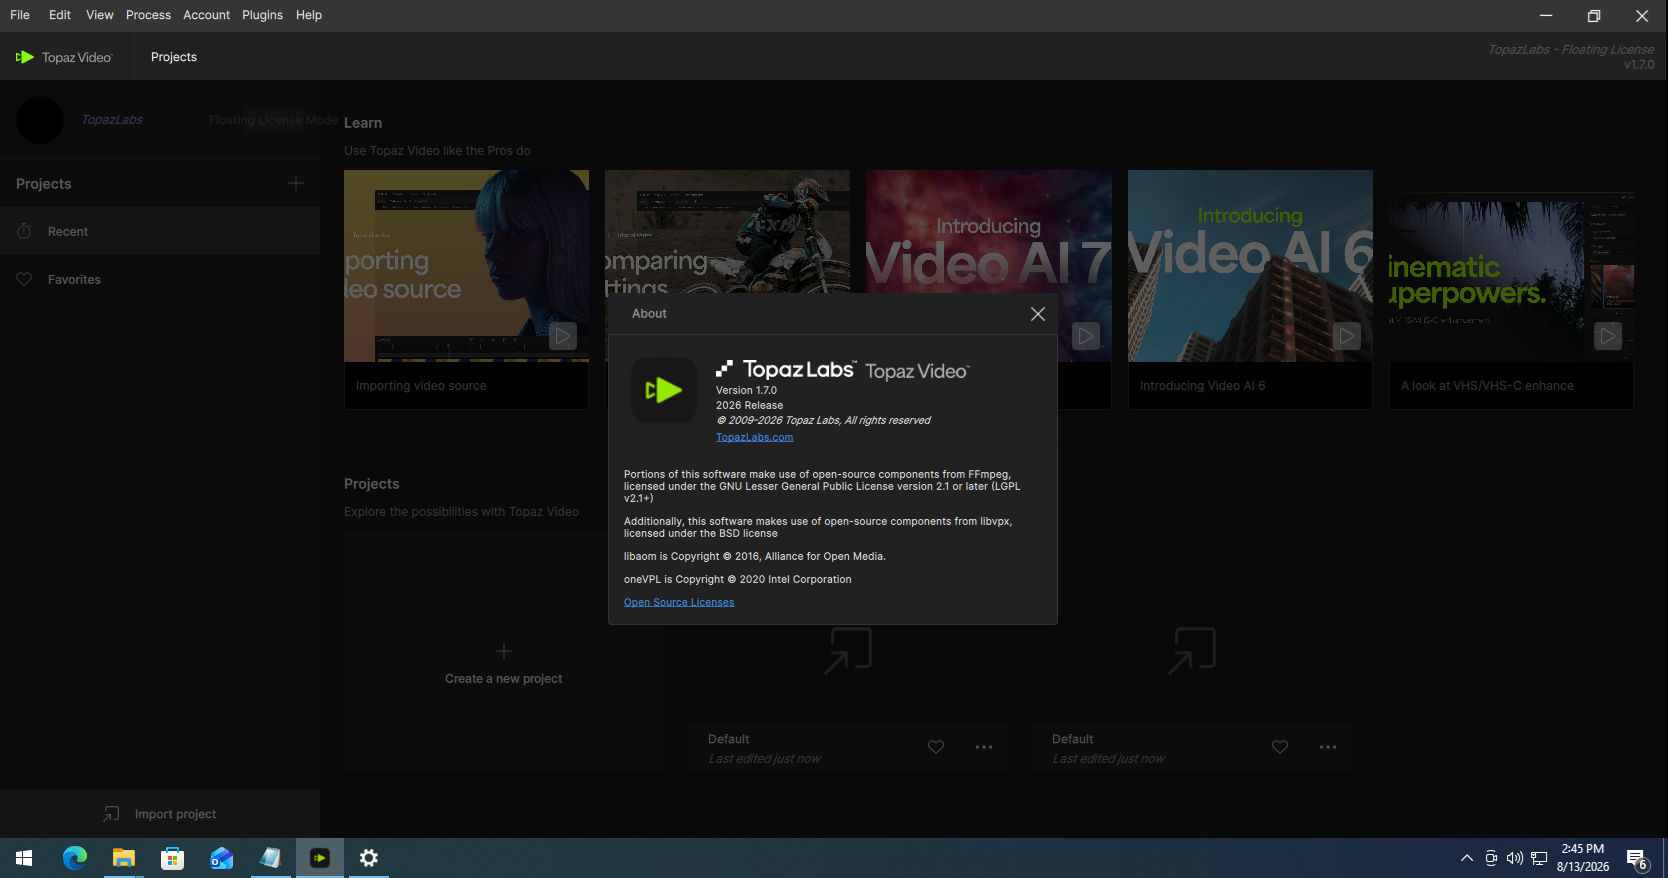Play the Importing video source tutorial
This screenshot has height=878, width=1668.
click(563, 336)
